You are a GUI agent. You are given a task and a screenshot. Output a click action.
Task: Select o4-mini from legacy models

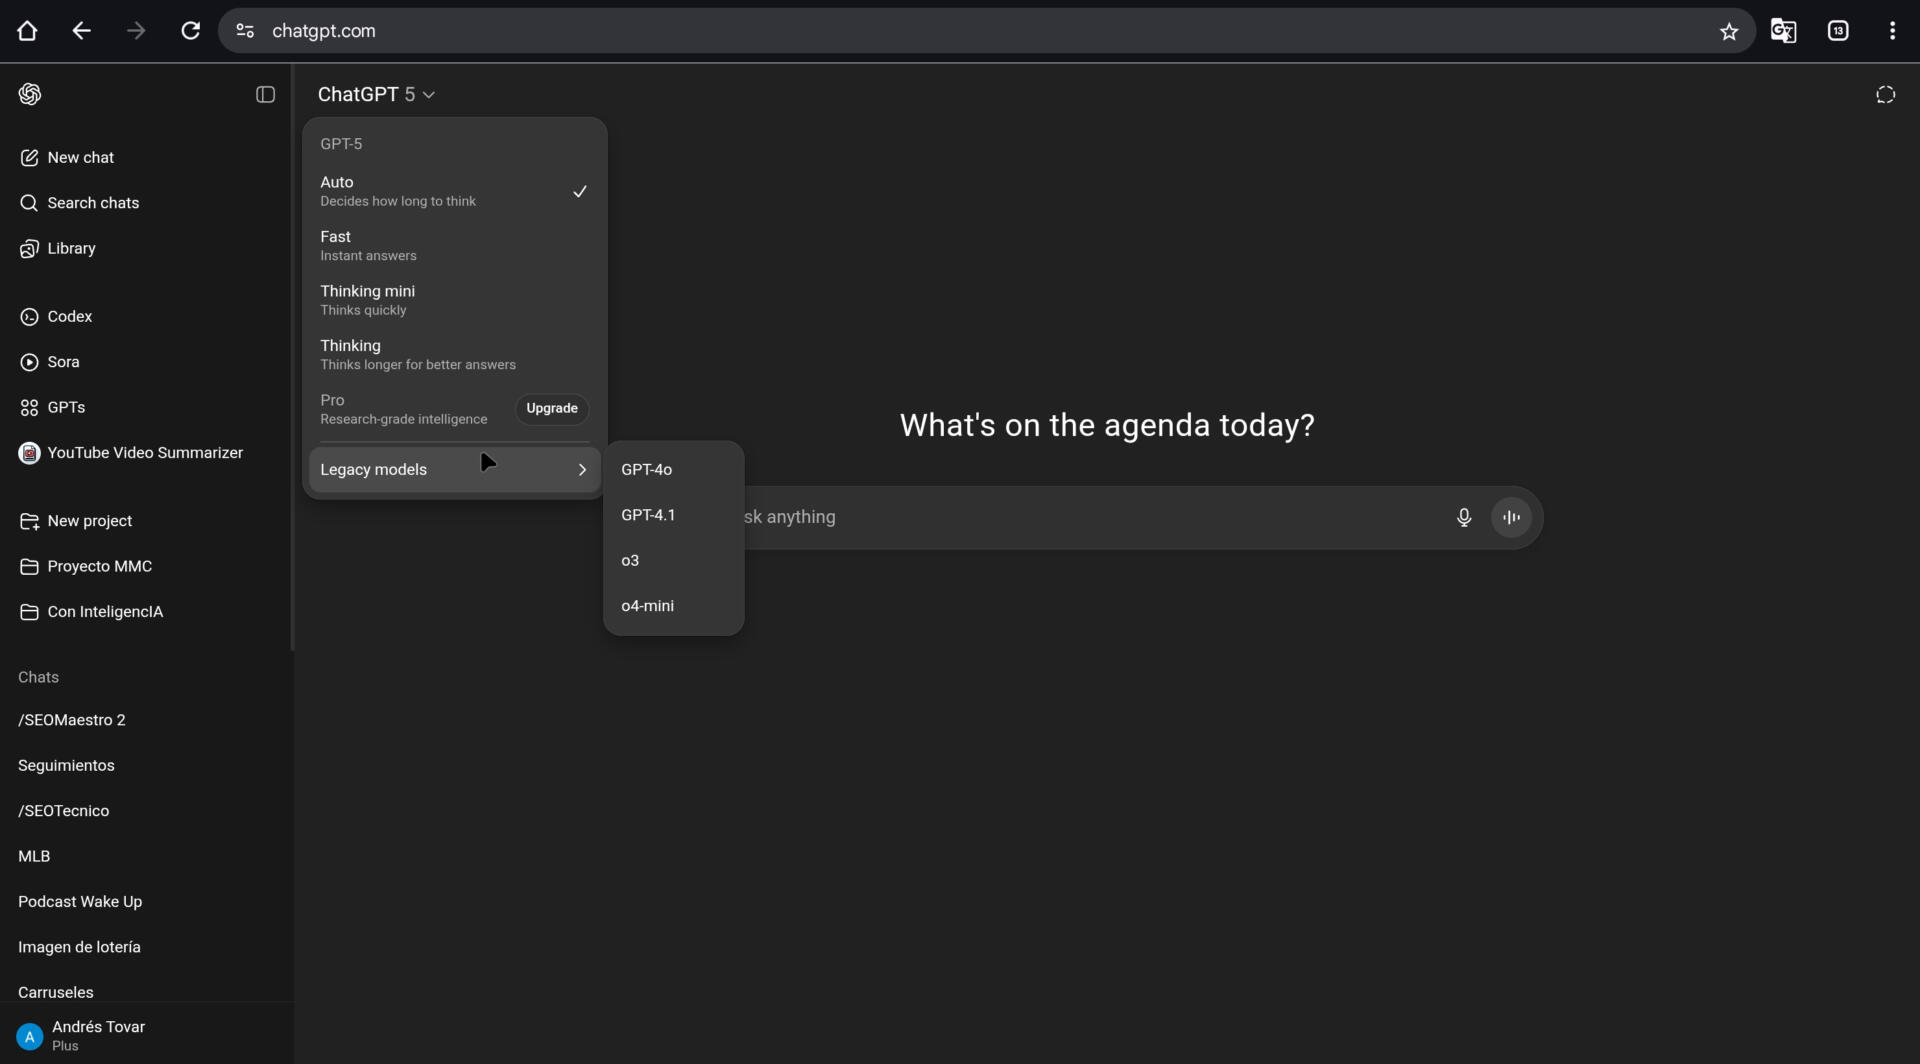673,606
